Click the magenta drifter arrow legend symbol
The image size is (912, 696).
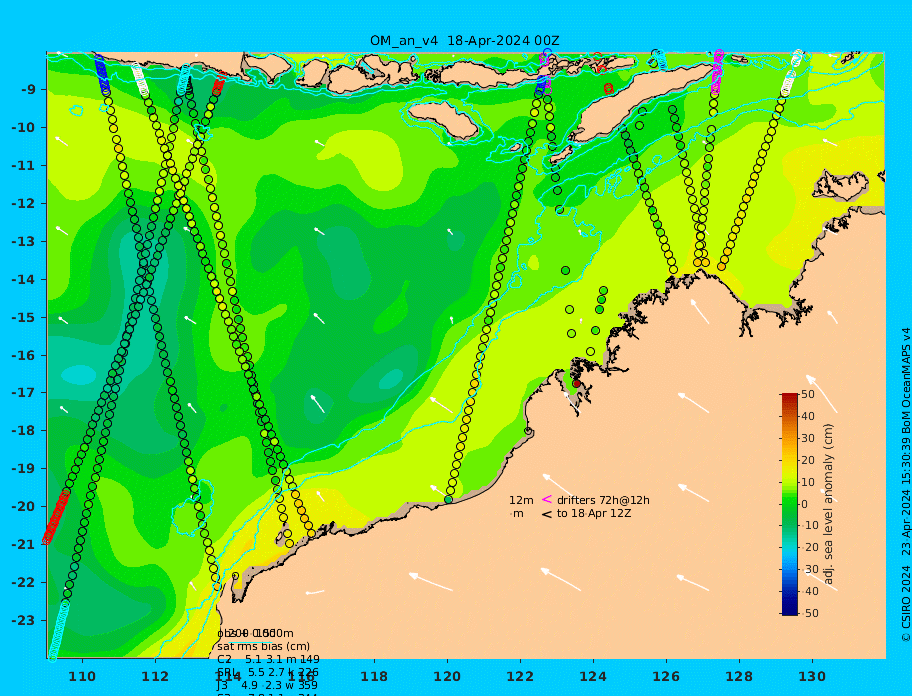coord(547,499)
